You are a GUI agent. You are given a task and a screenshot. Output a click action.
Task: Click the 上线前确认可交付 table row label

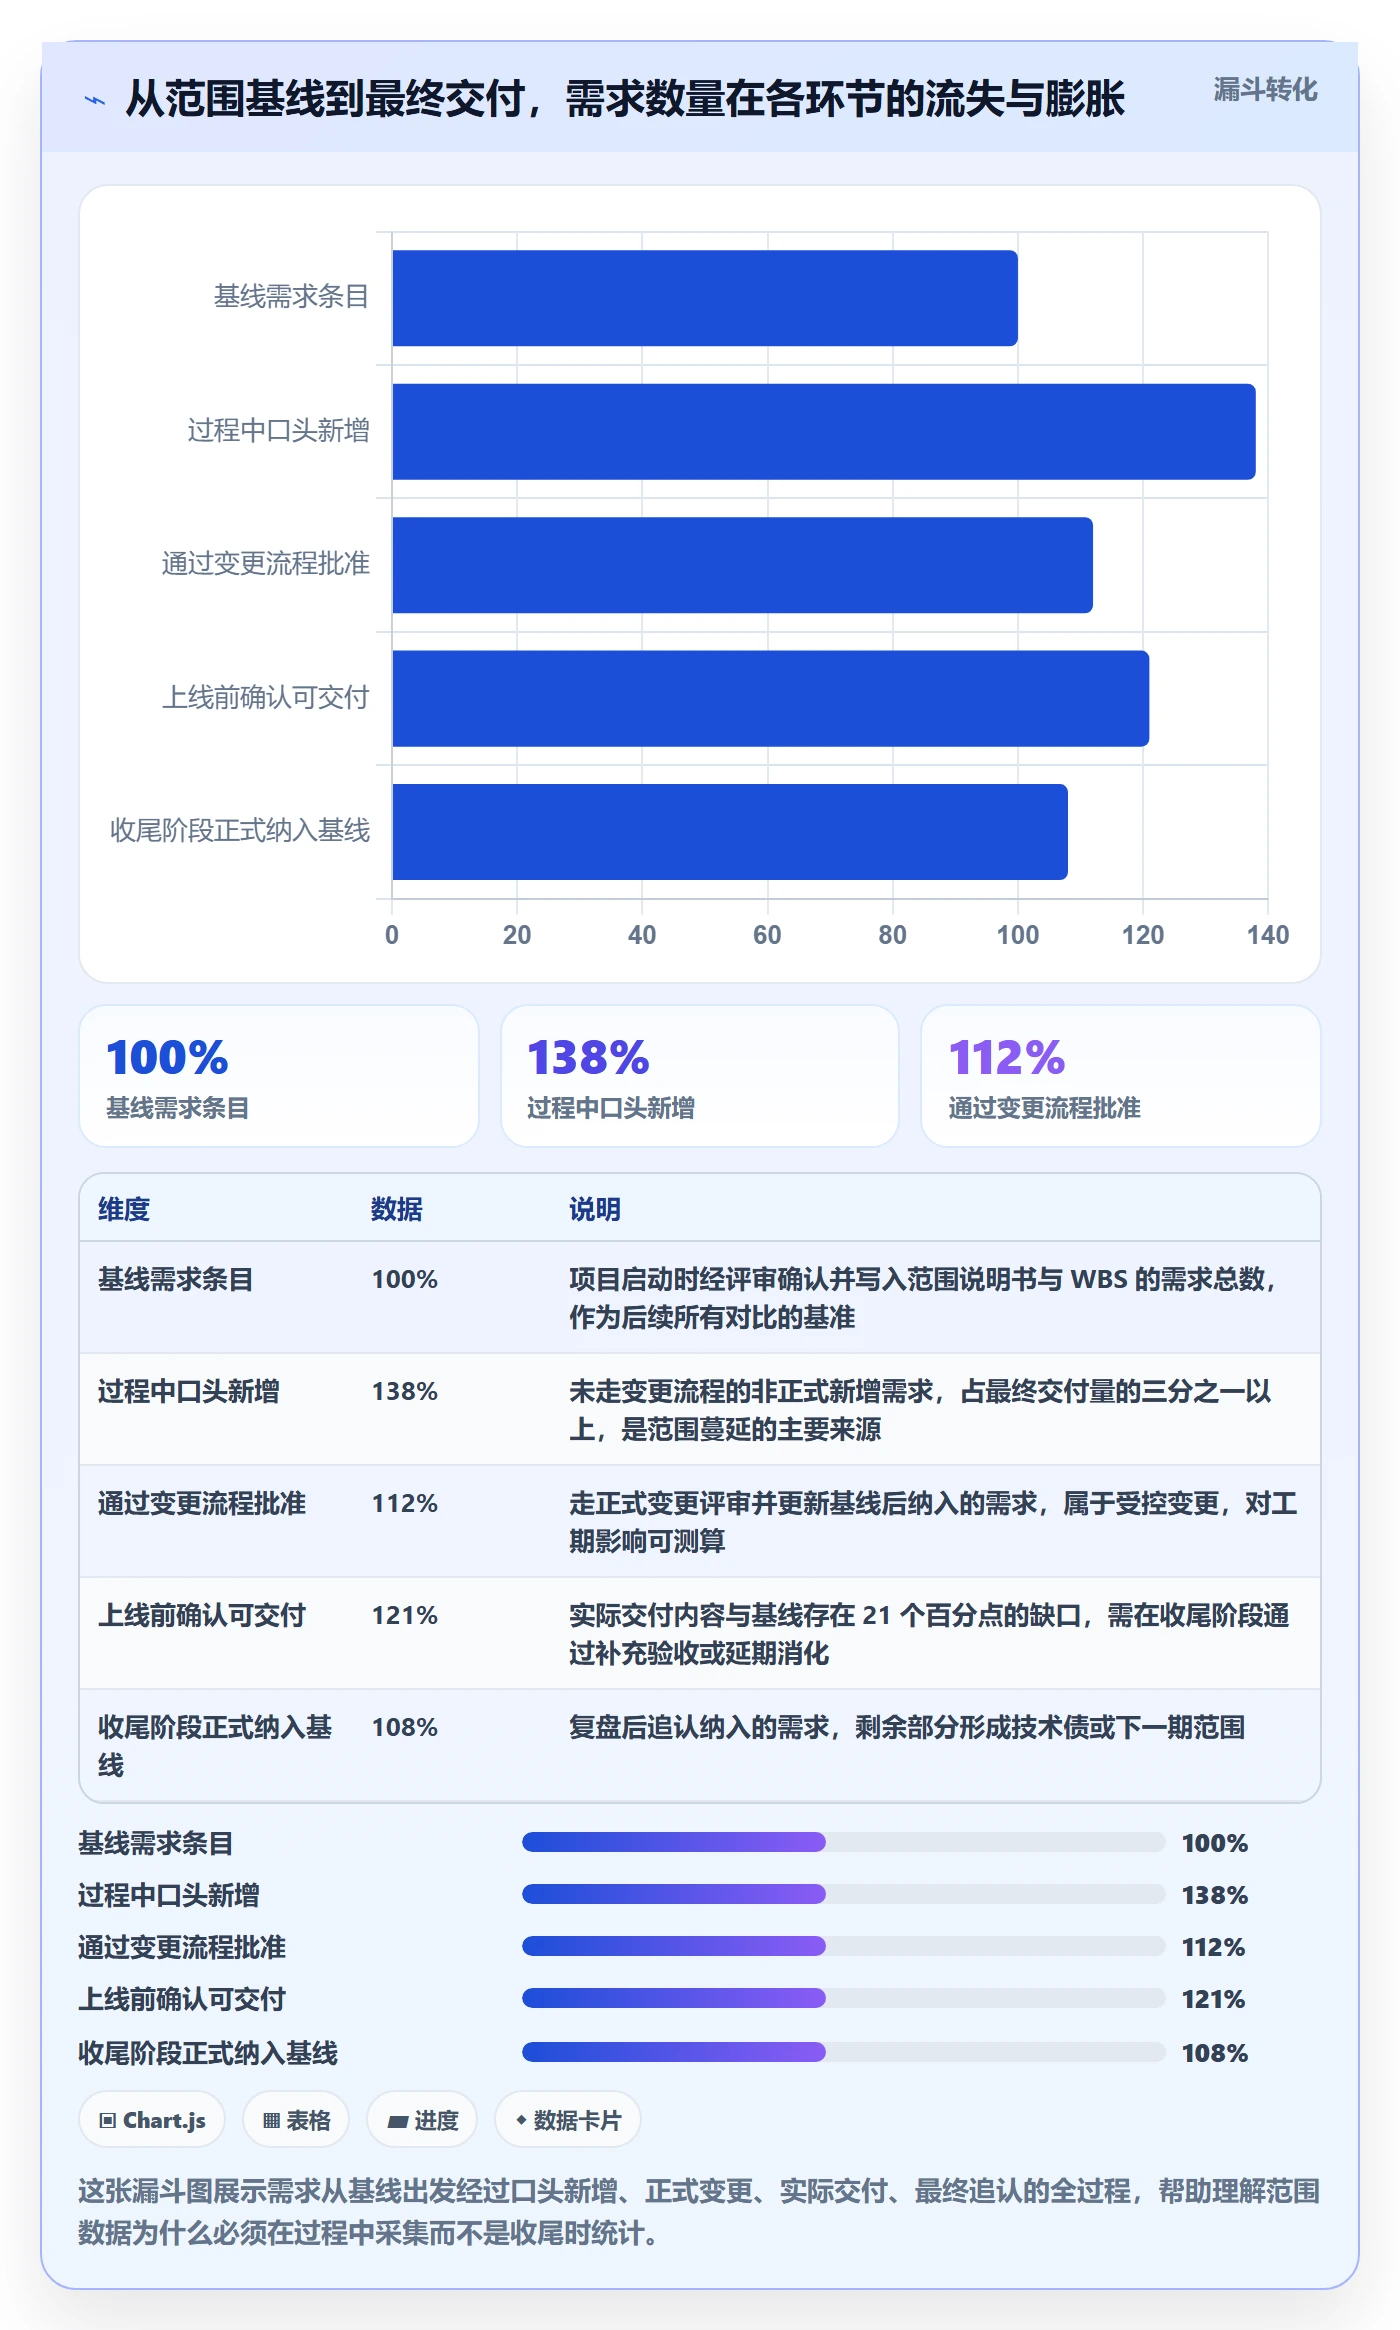point(202,1615)
